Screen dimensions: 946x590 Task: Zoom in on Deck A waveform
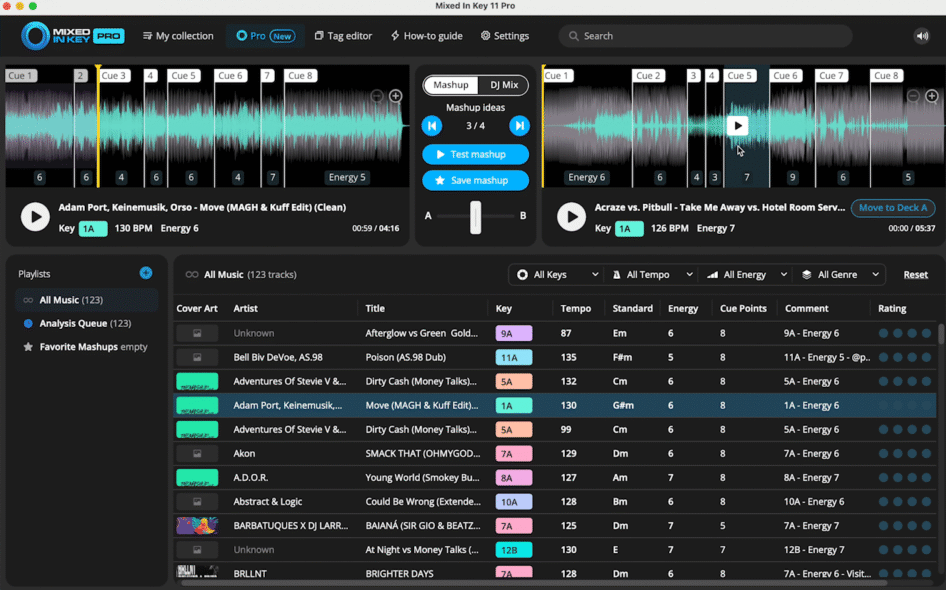[396, 96]
